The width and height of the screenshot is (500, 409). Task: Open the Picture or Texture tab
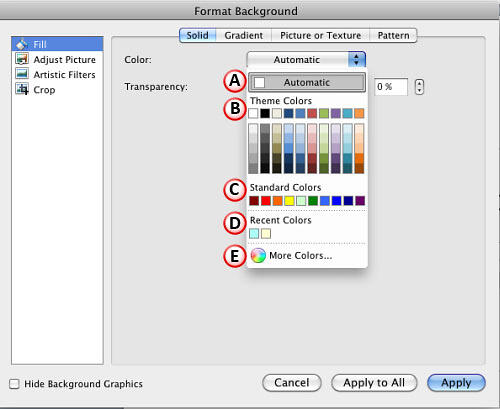tap(320, 35)
